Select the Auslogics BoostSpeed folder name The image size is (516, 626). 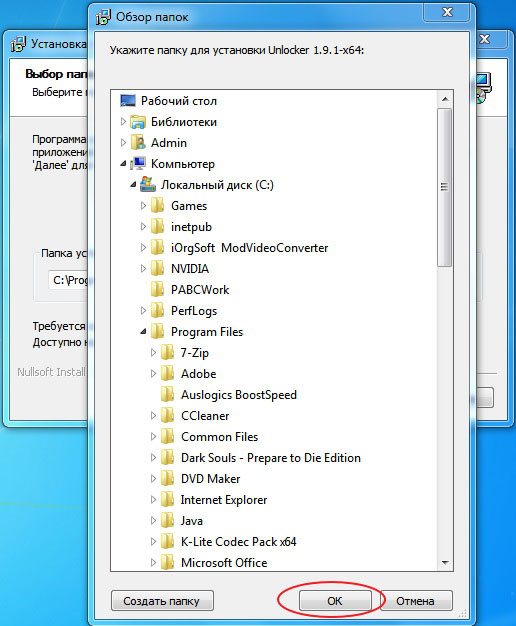pyautogui.click(x=239, y=395)
